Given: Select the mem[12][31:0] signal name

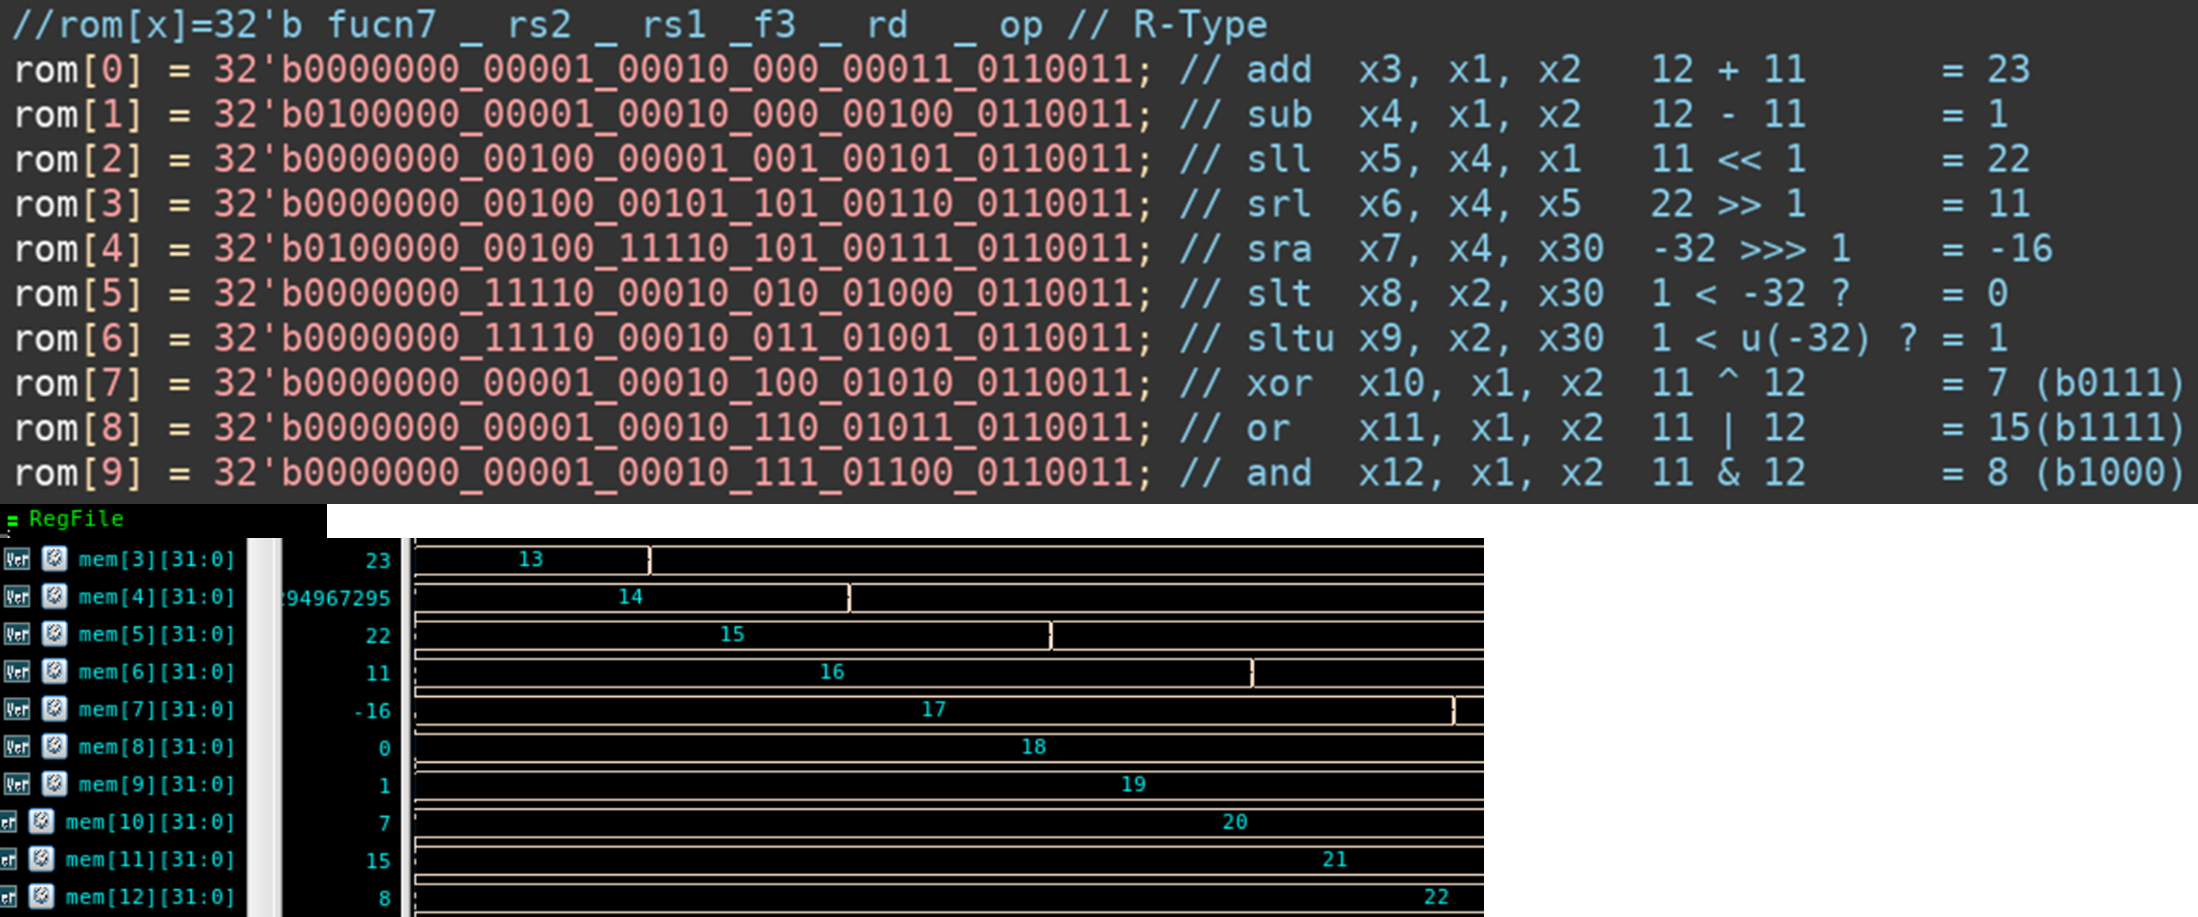Looking at the screenshot, I should [x=149, y=897].
